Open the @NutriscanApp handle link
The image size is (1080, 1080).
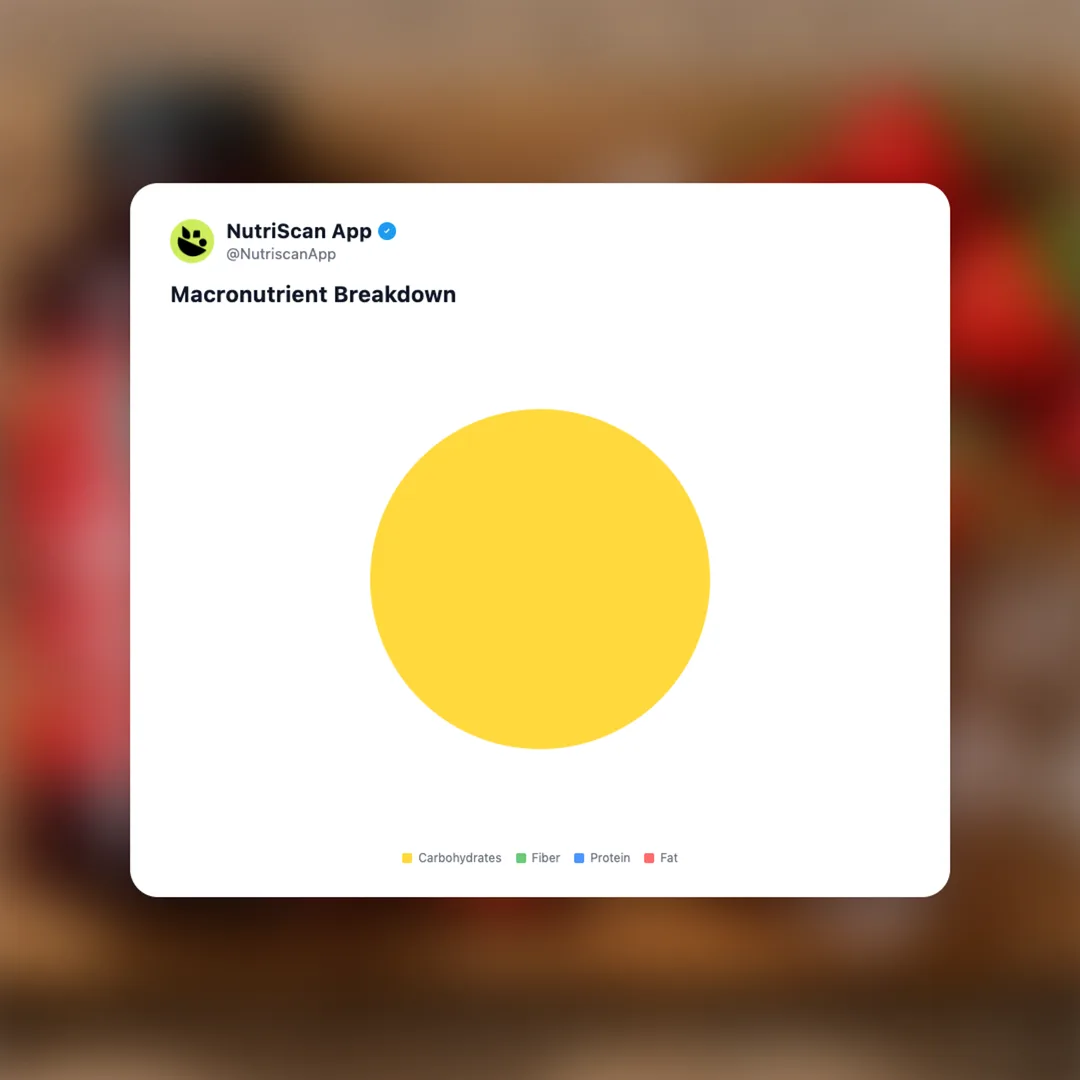[x=281, y=254]
